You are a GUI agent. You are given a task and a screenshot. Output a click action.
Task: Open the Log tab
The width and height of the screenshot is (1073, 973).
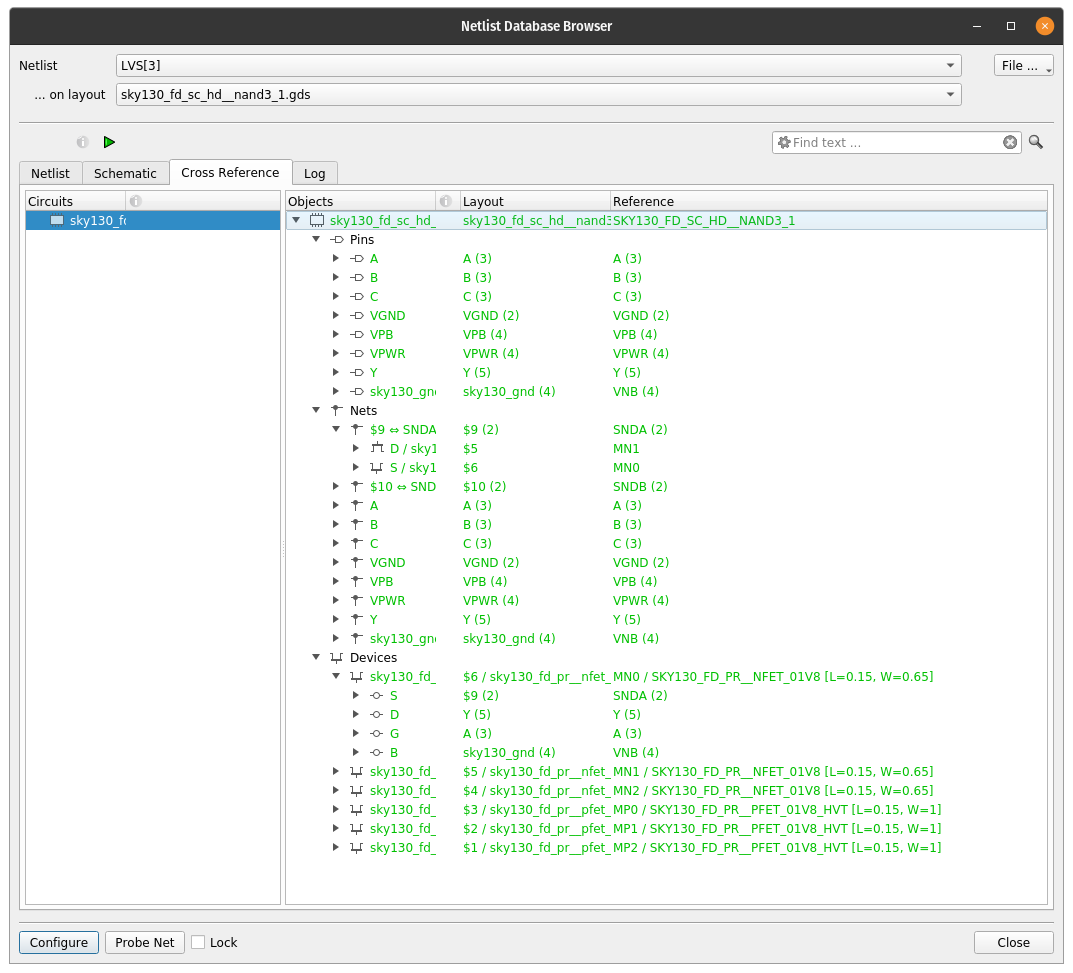coord(315,173)
